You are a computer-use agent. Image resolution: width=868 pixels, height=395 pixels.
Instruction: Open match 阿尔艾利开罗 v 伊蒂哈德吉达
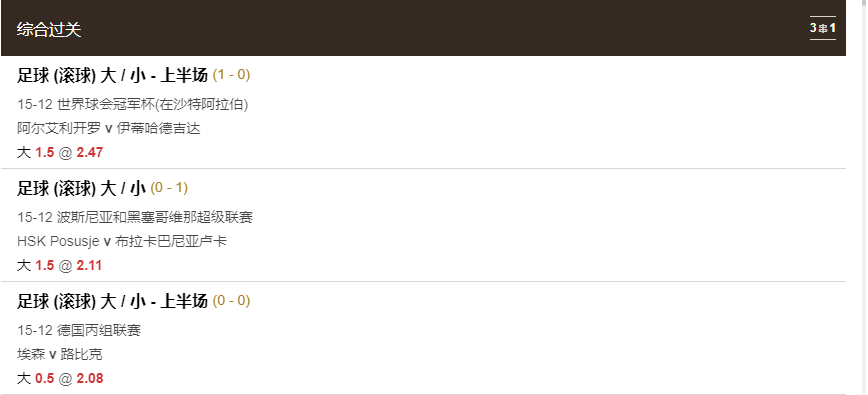pos(108,128)
